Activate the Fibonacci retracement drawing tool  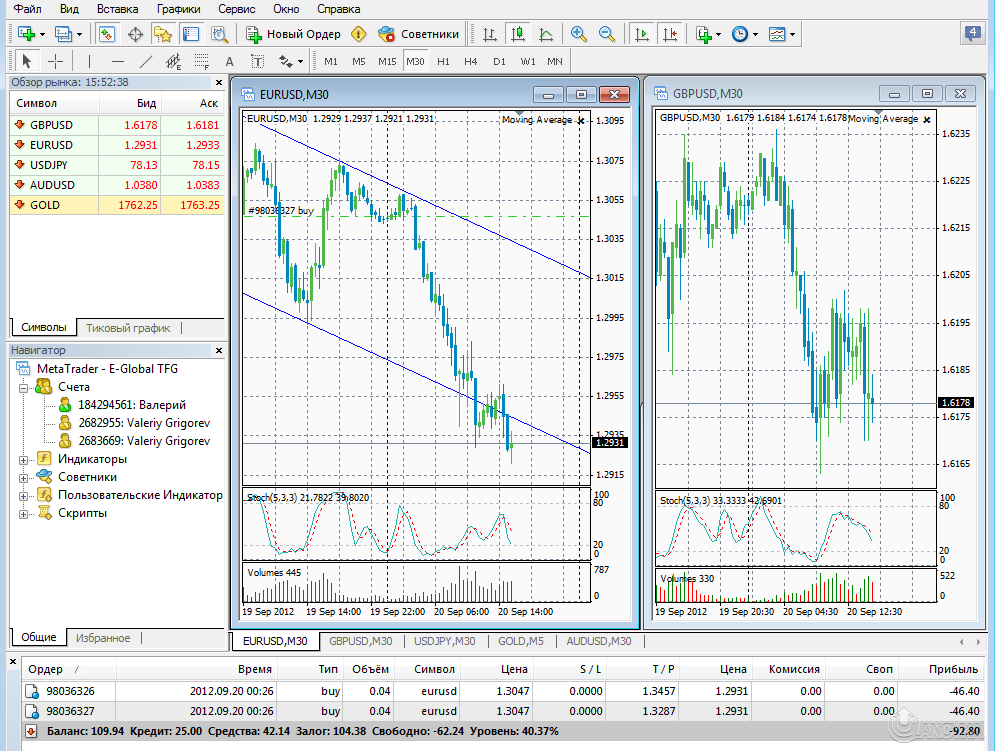tap(199, 61)
